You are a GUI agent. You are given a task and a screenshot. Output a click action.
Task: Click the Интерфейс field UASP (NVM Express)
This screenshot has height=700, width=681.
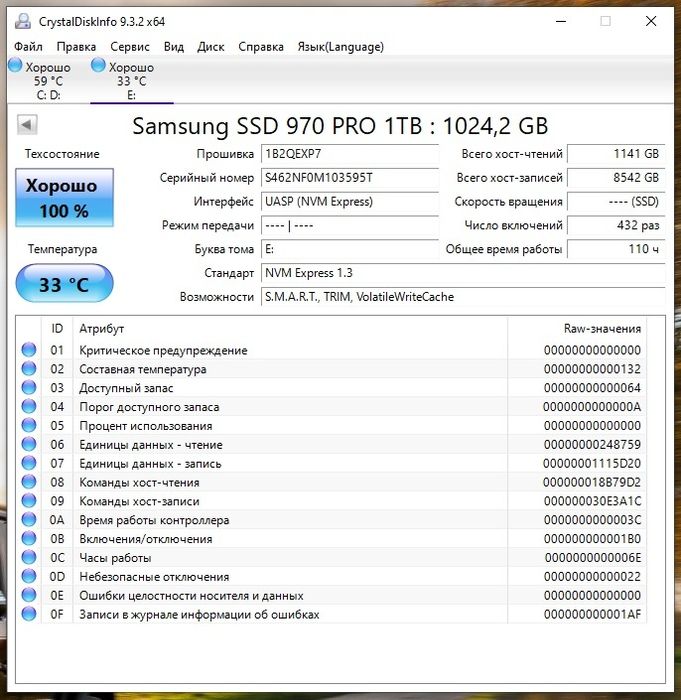[350, 202]
